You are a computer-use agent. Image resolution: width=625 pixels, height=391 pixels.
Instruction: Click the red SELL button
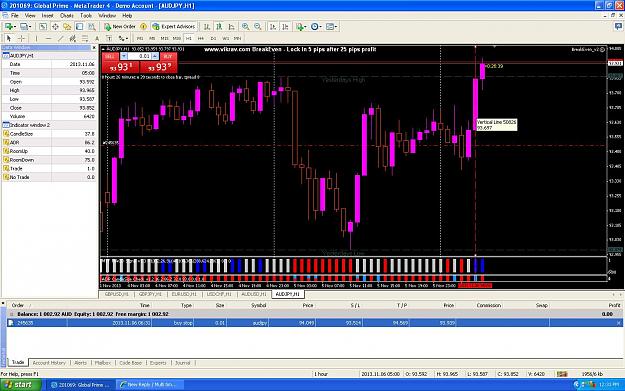[x=121, y=63]
